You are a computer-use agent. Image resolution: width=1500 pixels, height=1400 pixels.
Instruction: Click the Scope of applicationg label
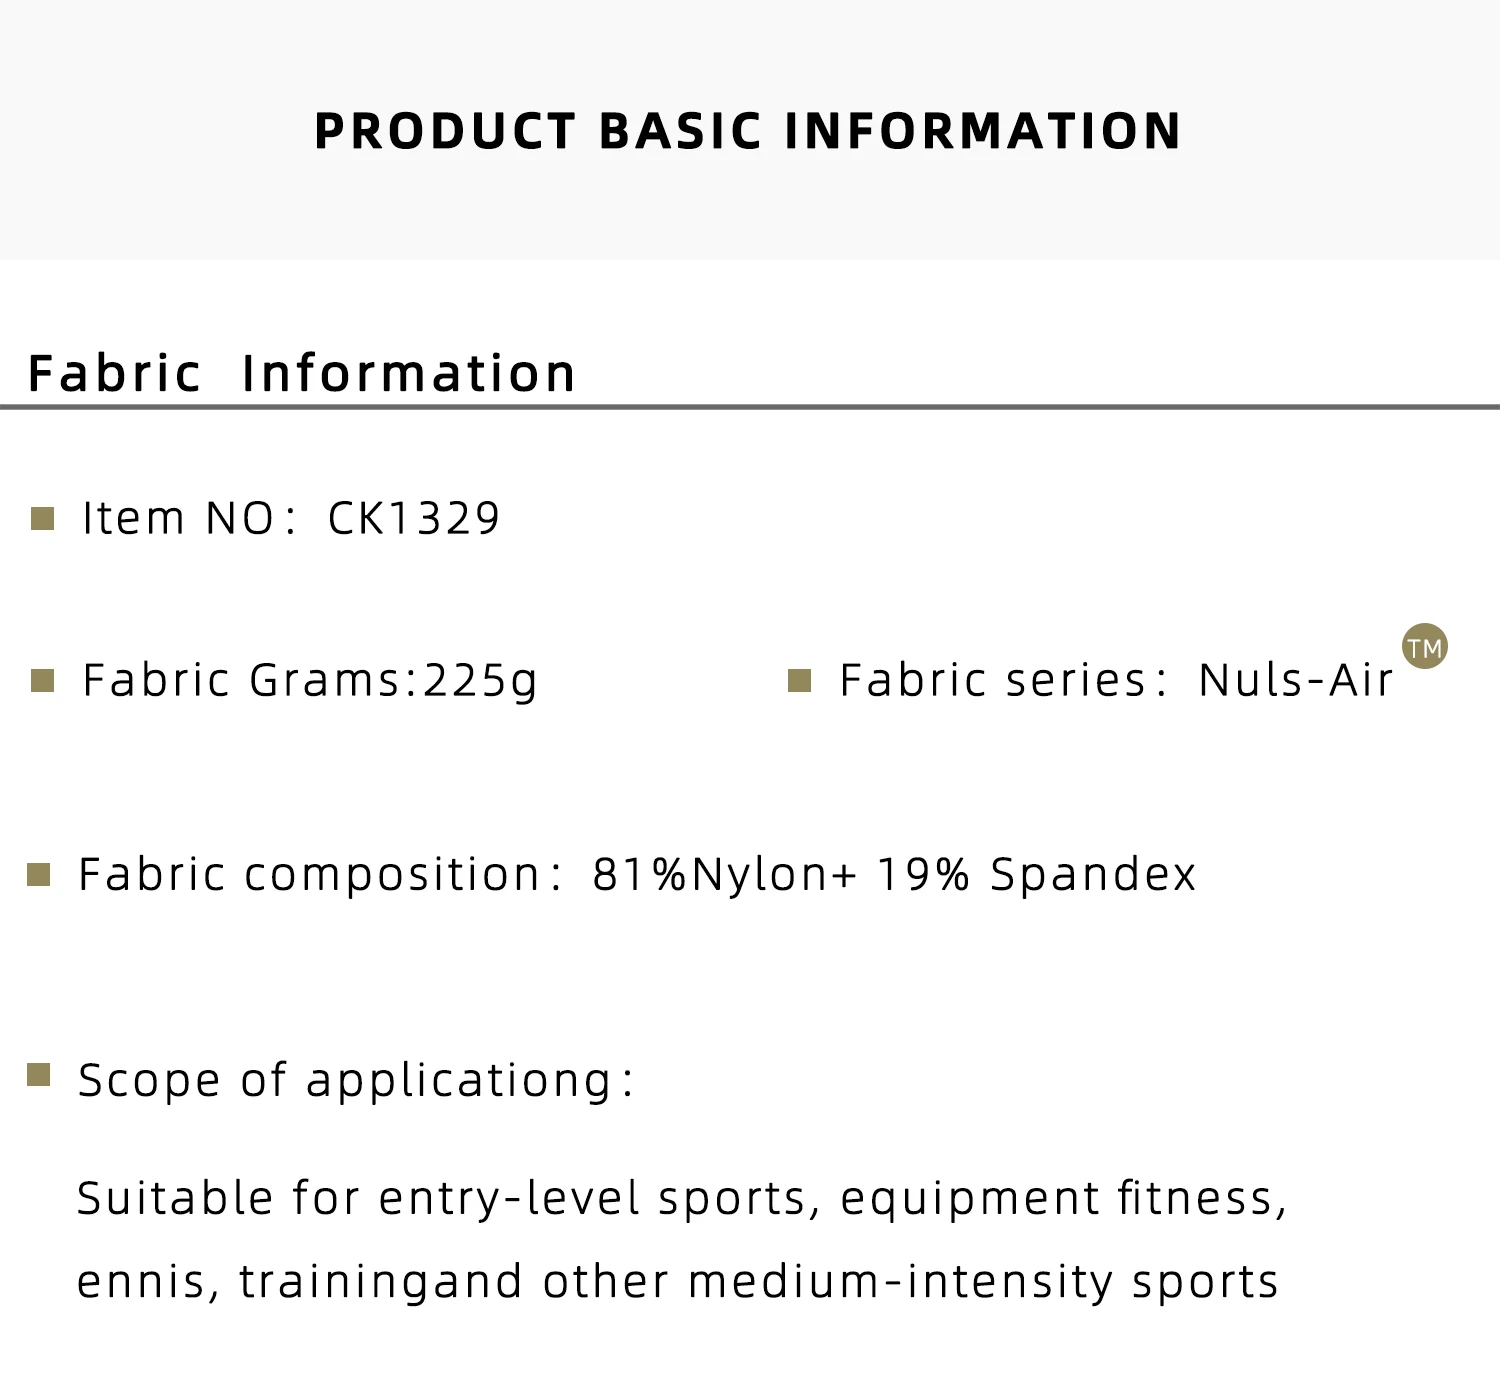pyautogui.click(x=355, y=1081)
